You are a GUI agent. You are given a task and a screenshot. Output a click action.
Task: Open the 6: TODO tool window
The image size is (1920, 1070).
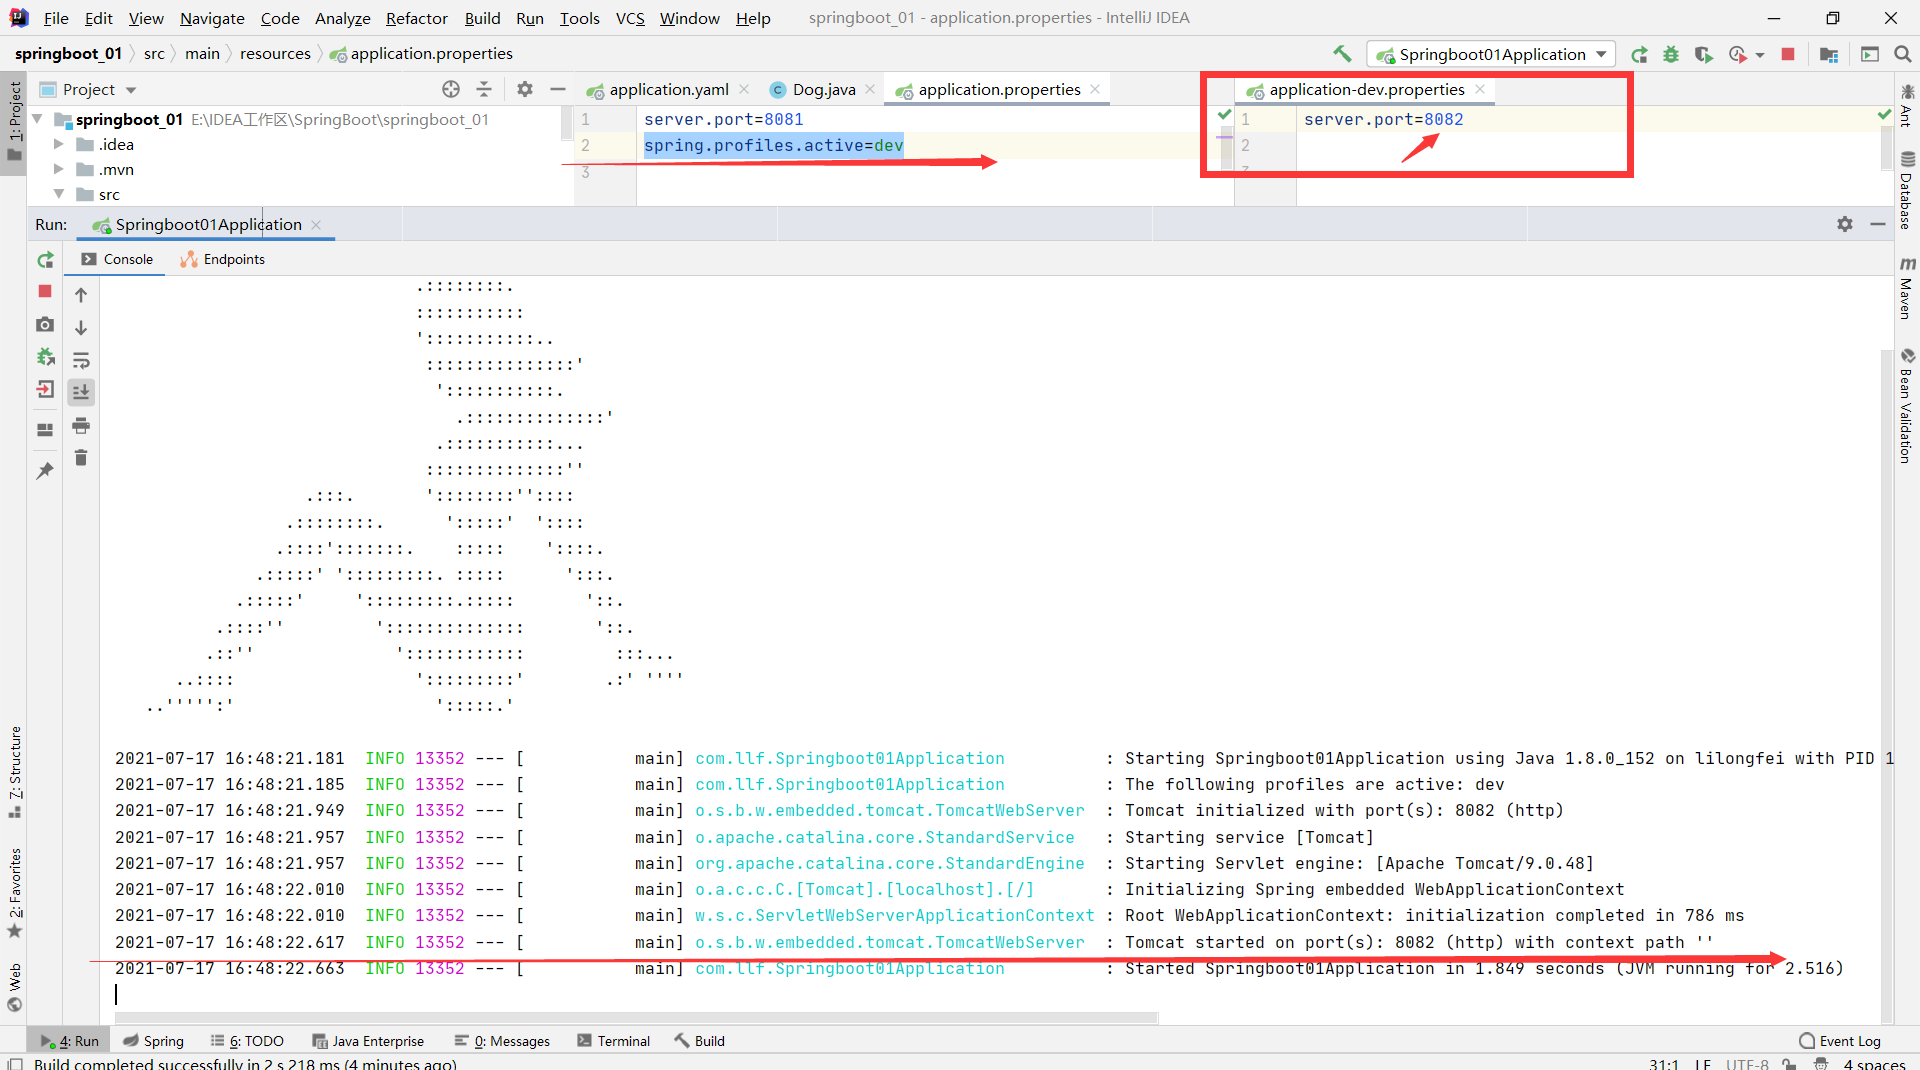point(247,1041)
